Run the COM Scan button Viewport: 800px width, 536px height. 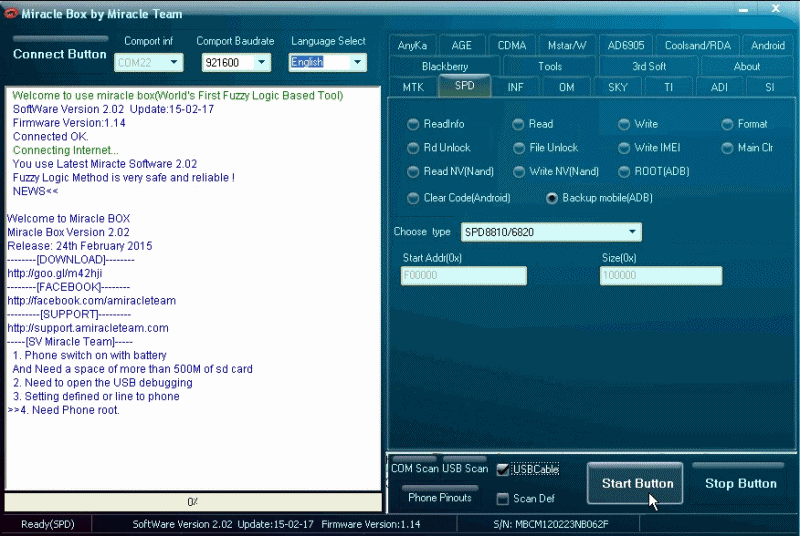point(414,468)
